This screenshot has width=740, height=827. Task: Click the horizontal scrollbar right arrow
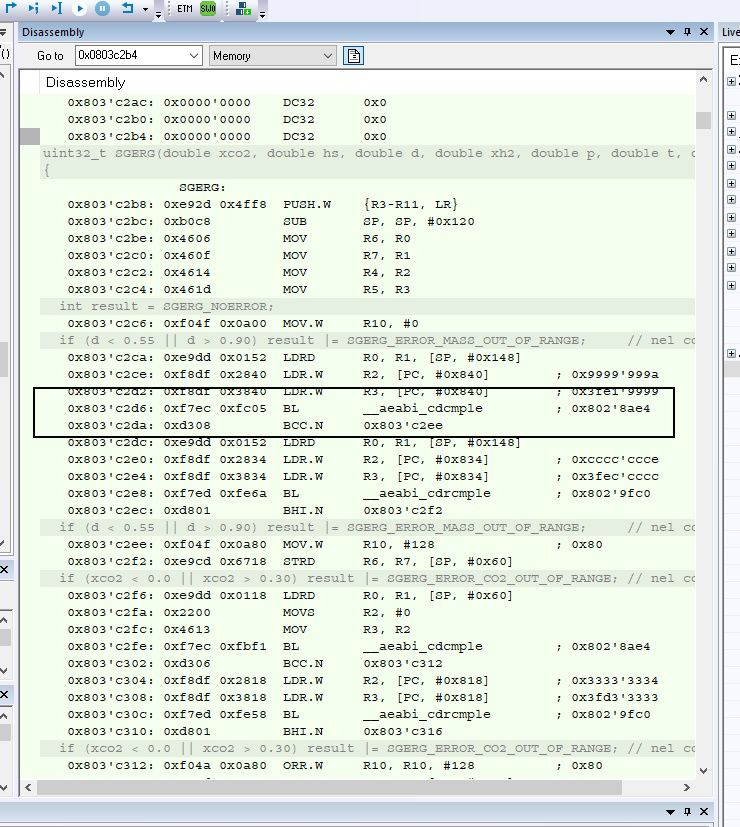click(686, 787)
